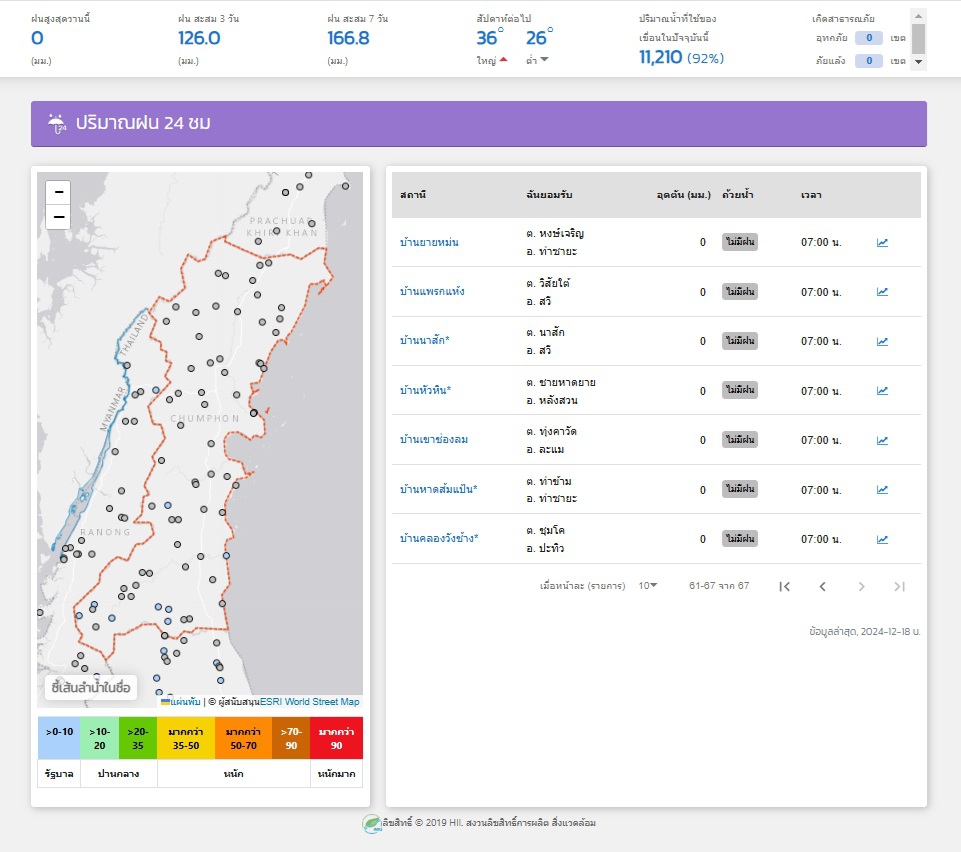Go to the previous table page
The image size is (961, 852).
click(822, 587)
